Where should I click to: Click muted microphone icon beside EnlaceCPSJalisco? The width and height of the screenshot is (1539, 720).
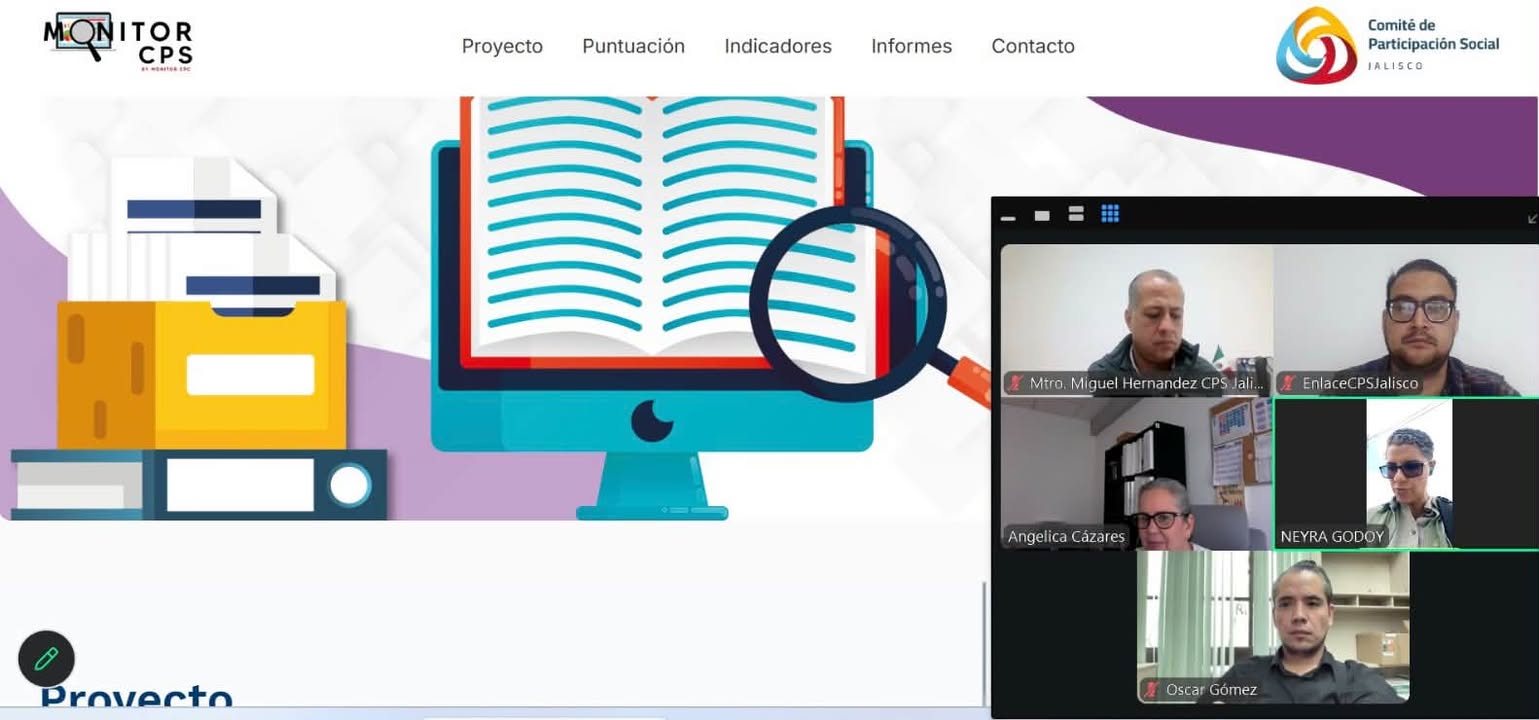click(x=1289, y=383)
